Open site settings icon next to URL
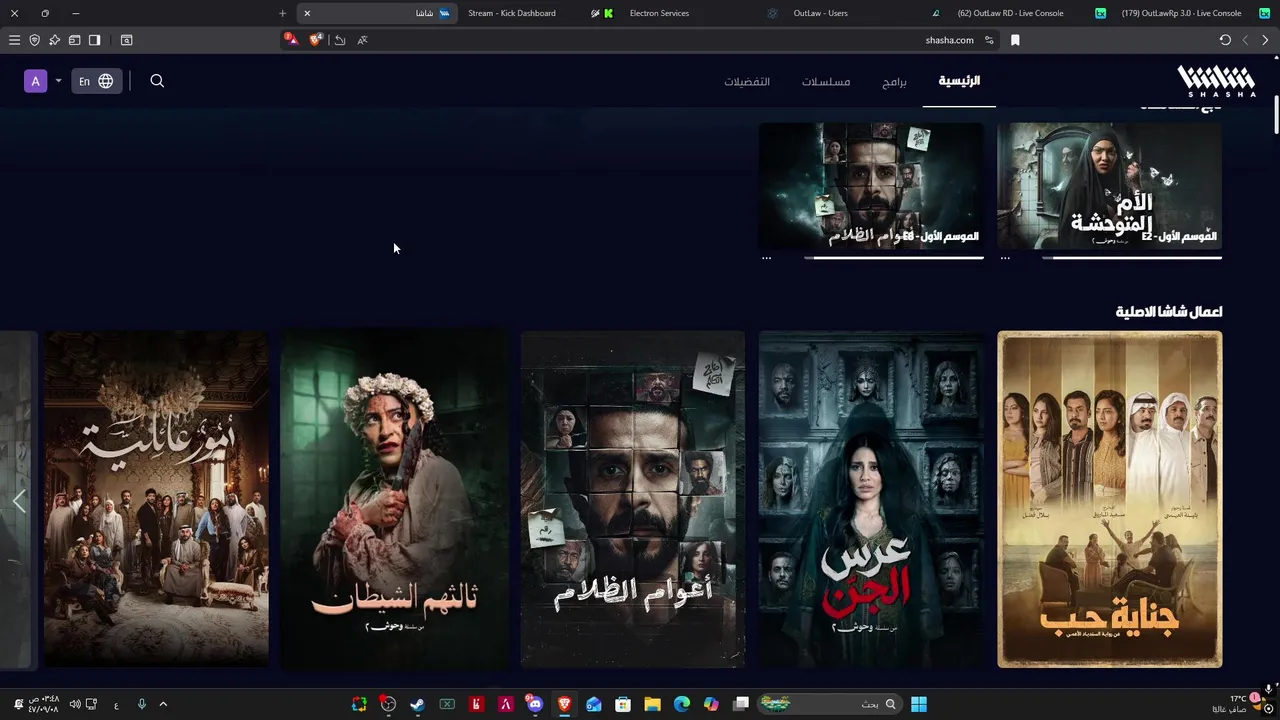Screen dimensions: 1280x720 click(x=989, y=40)
